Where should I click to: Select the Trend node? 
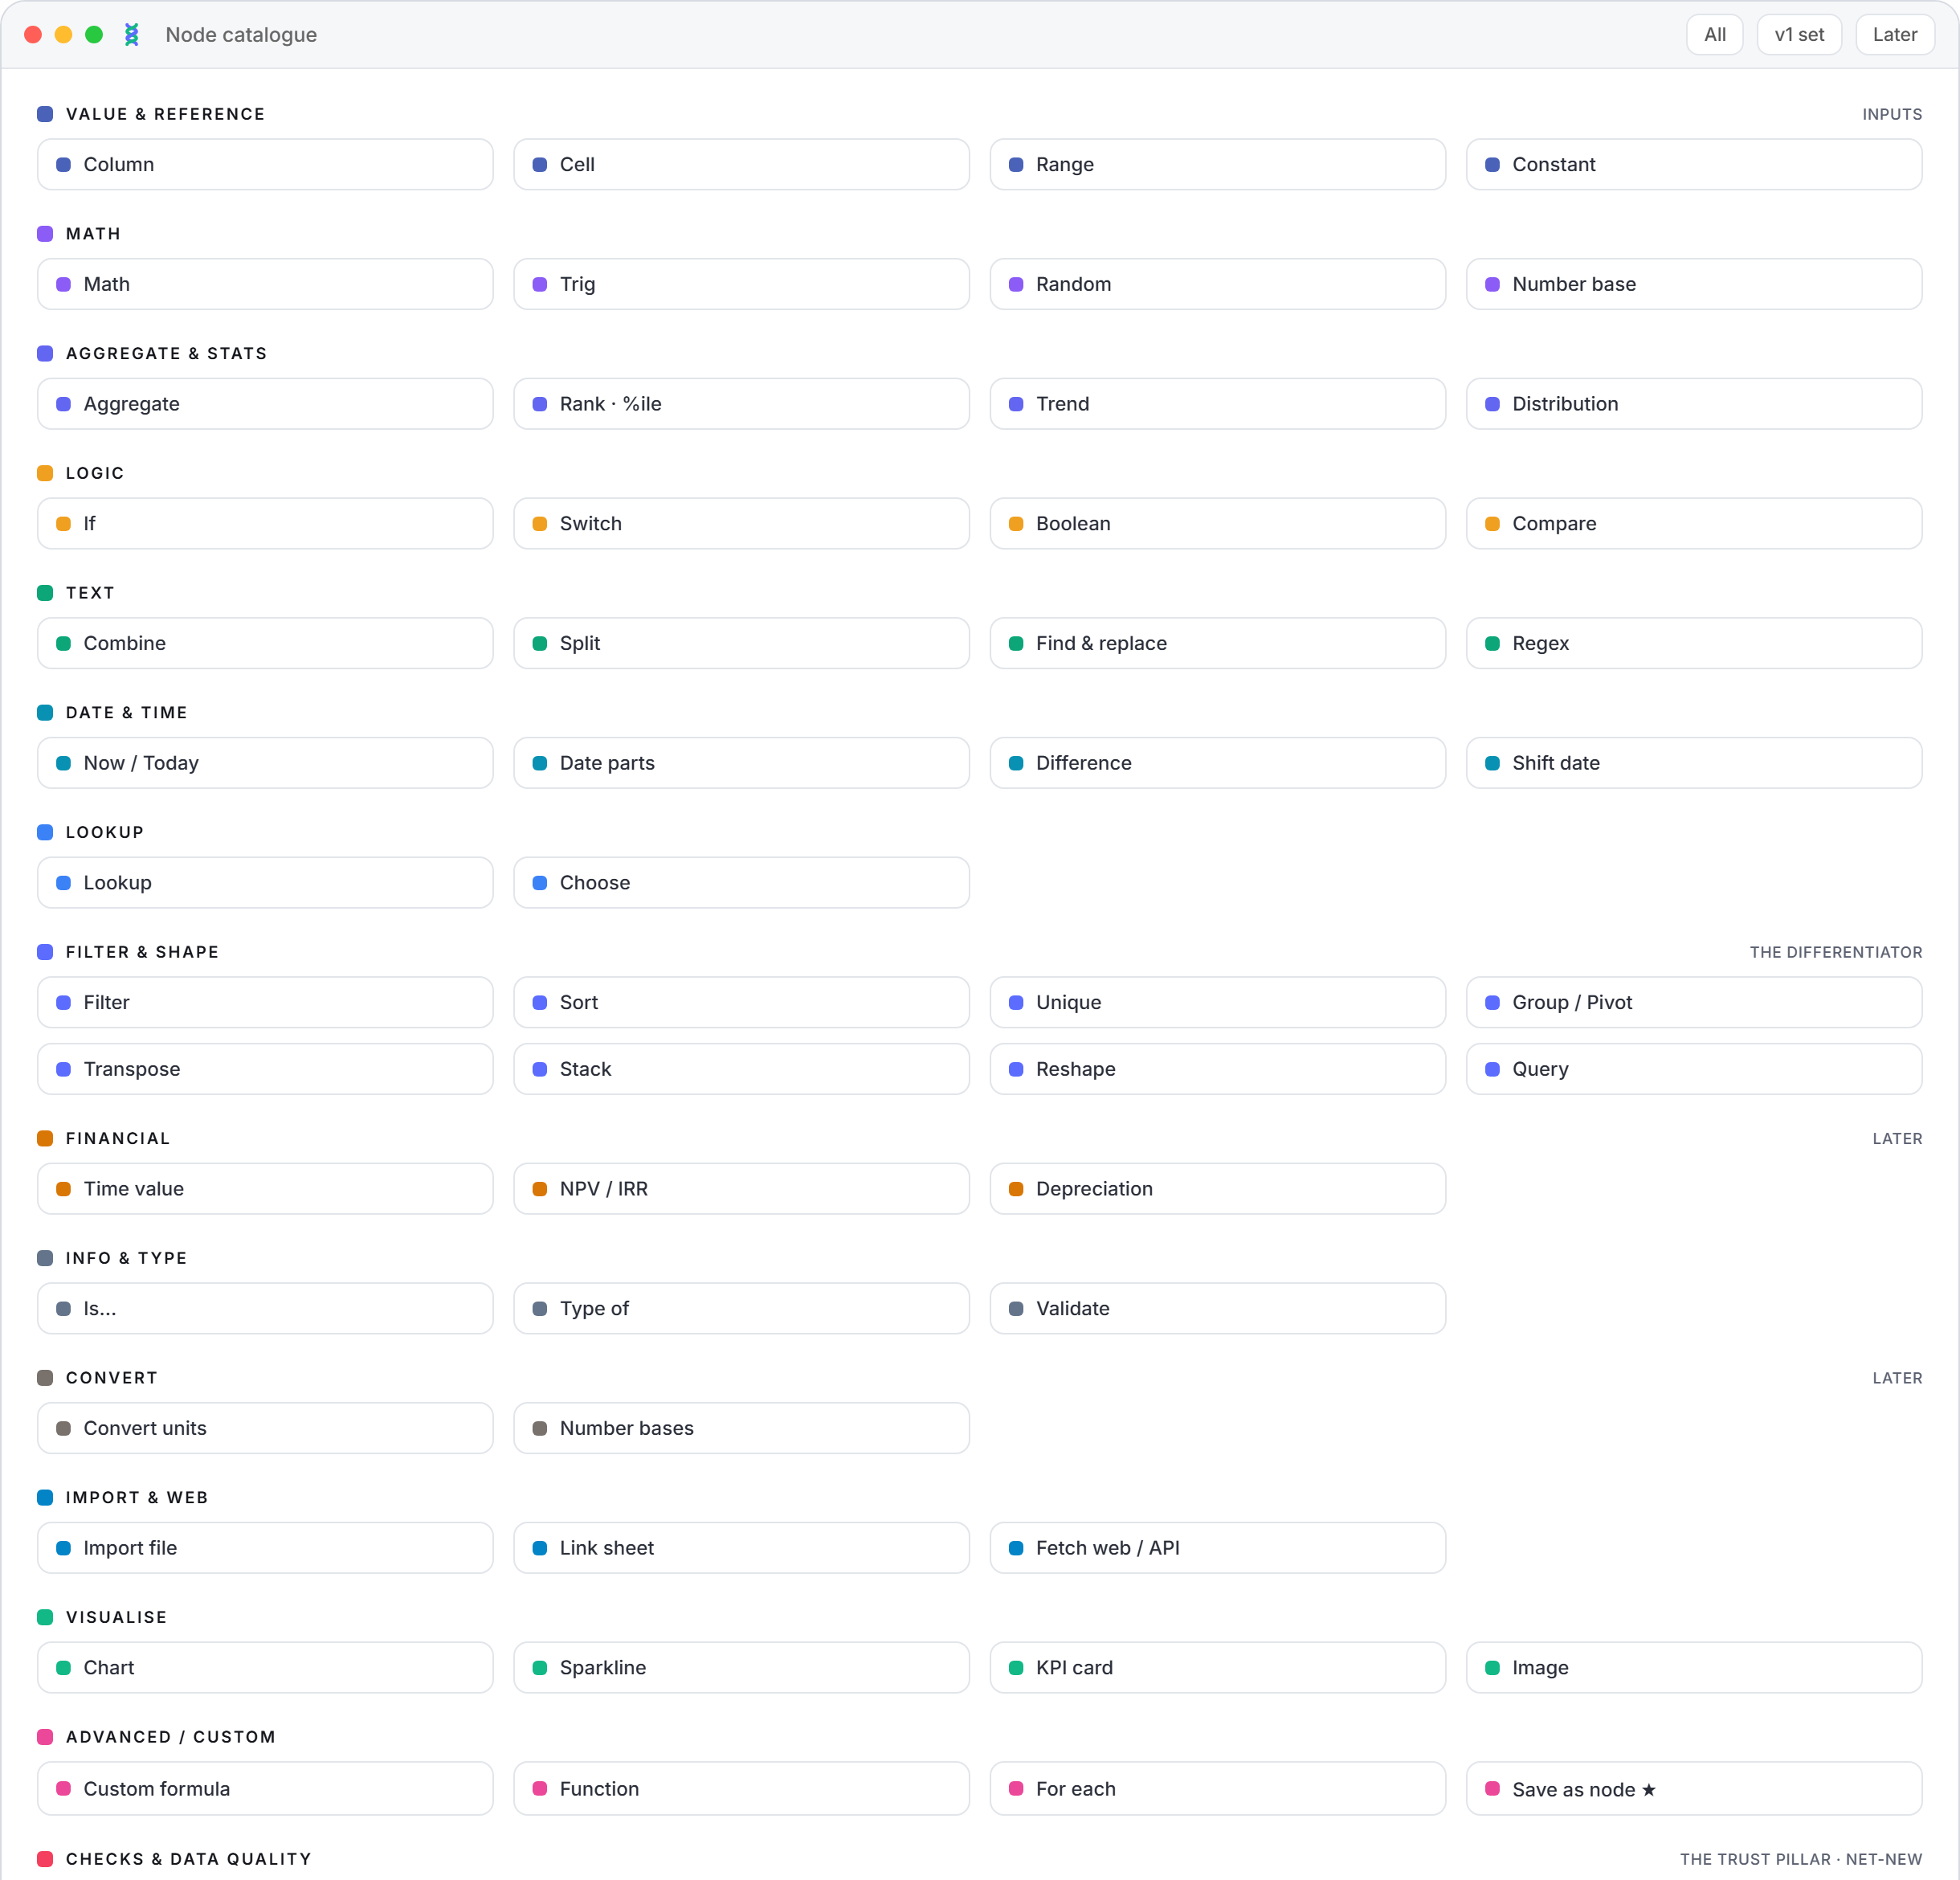point(1217,404)
